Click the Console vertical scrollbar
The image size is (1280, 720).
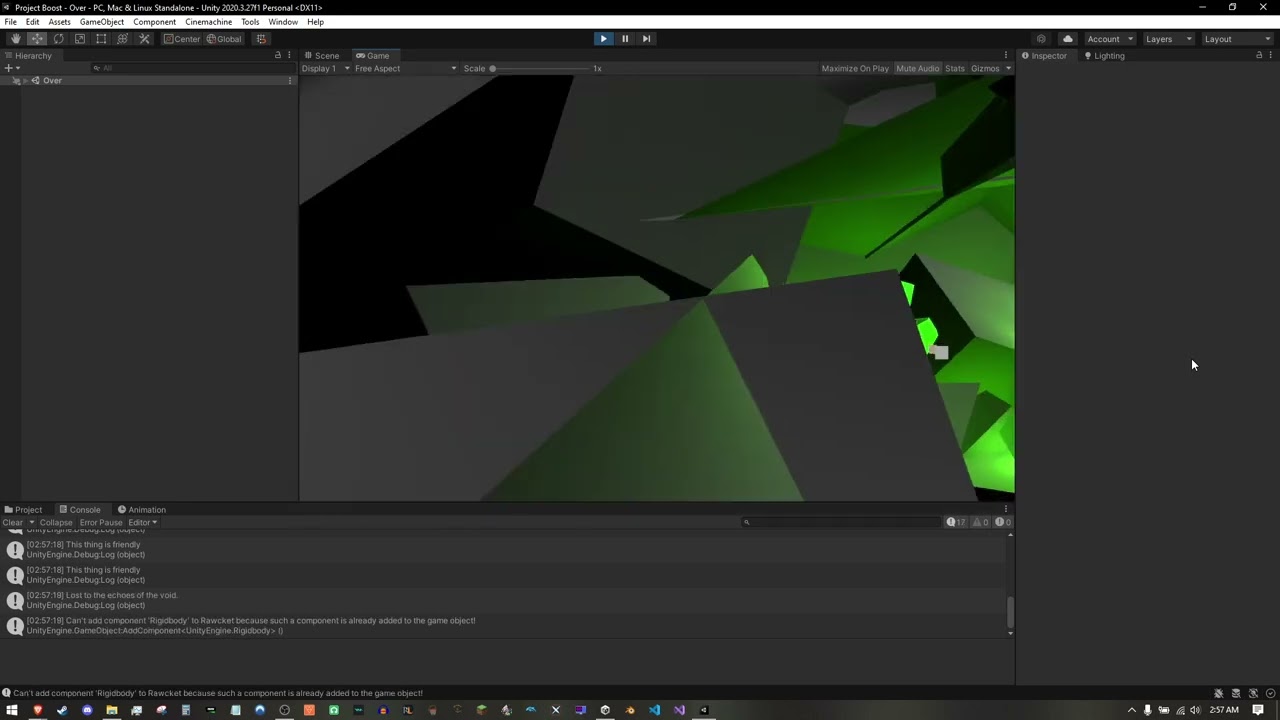(1010, 610)
